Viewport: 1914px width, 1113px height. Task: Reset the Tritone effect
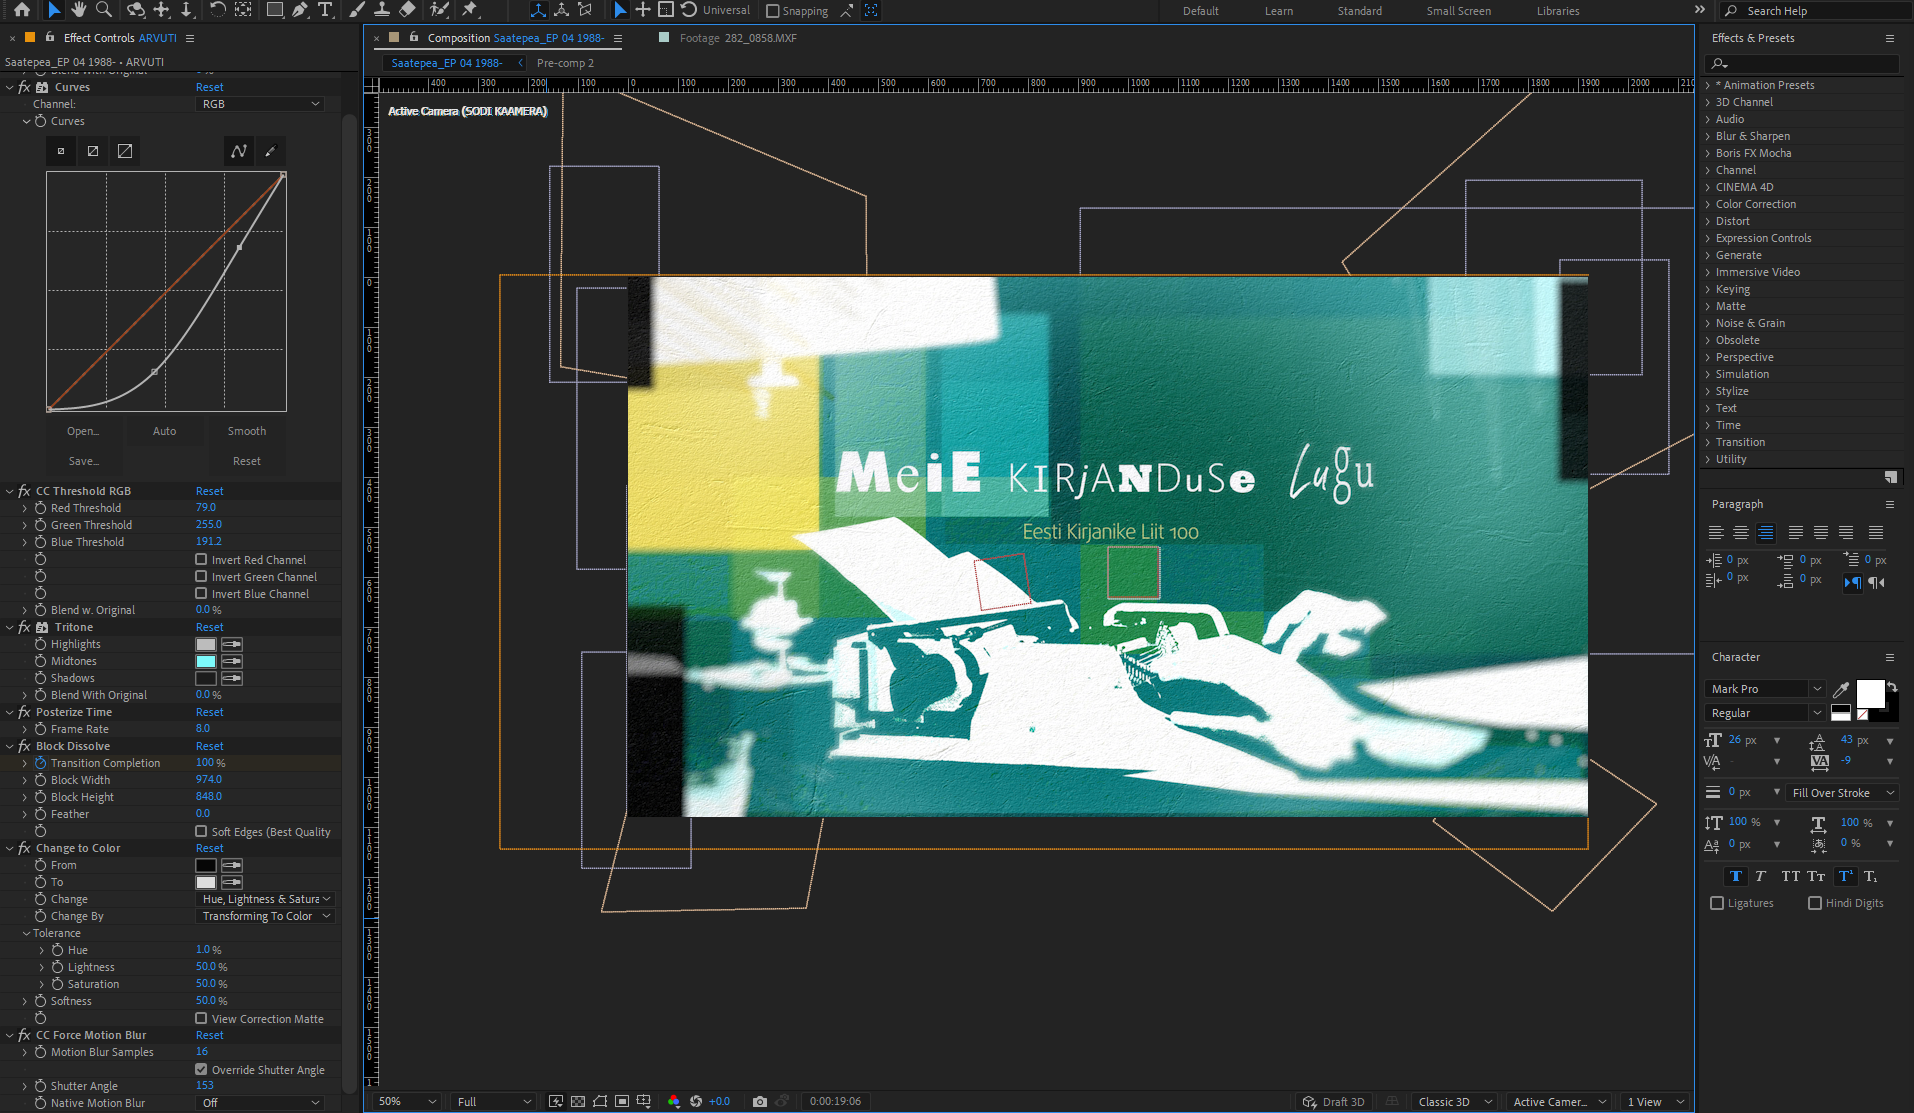209,627
